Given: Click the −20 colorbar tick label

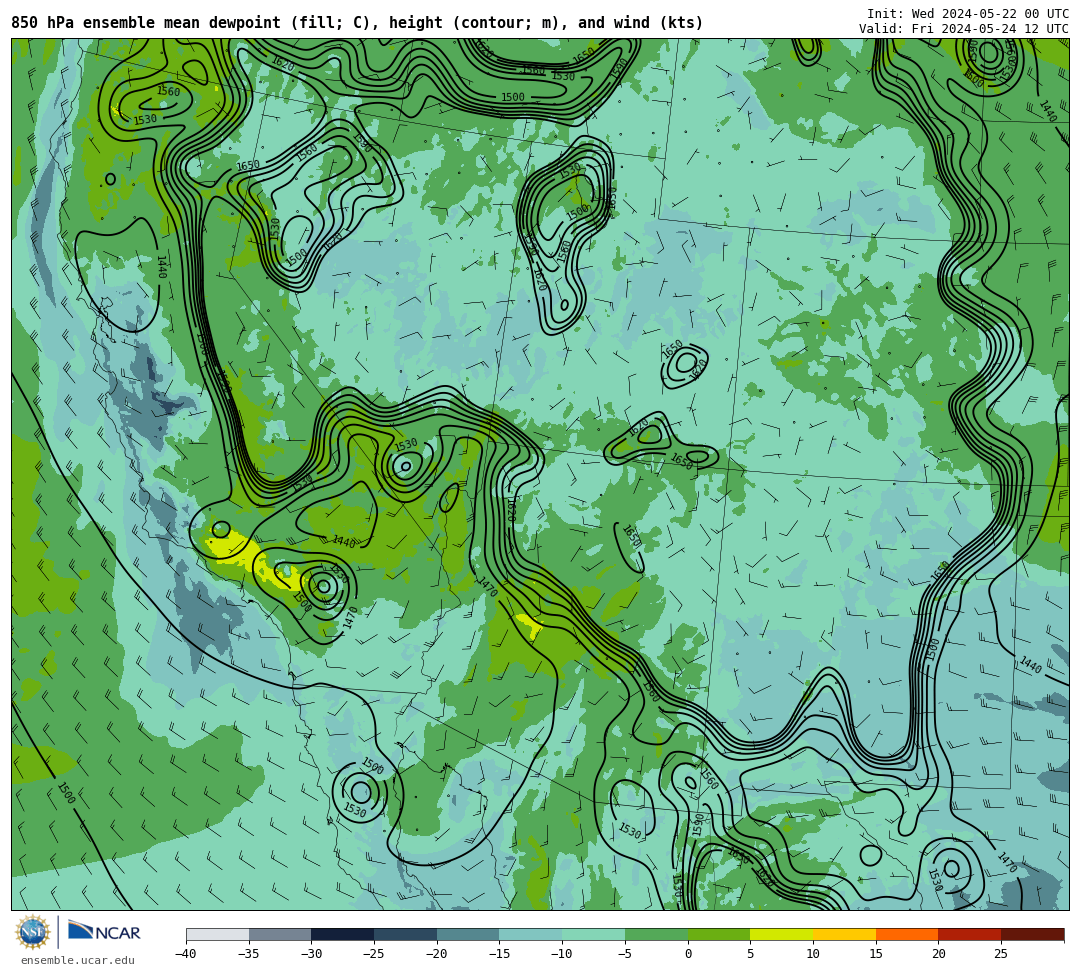Looking at the screenshot, I should point(437,954).
